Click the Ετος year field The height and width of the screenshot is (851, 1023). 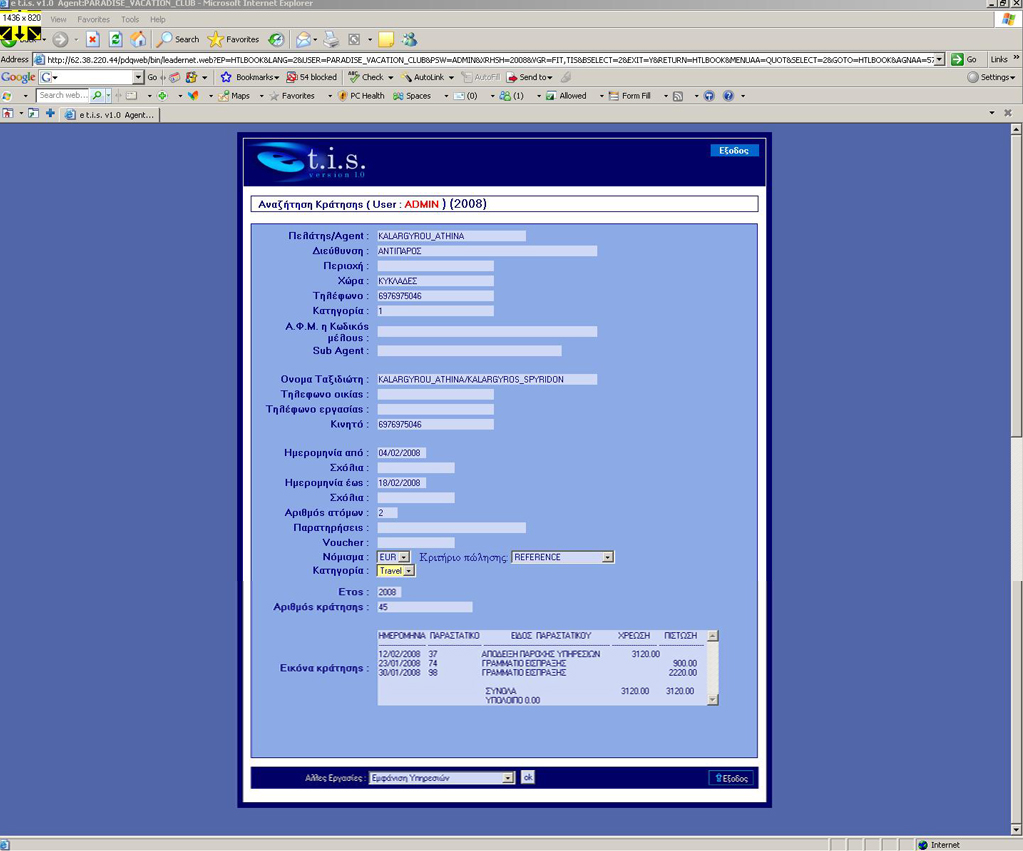pyautogui.click(x=389, y=592)
